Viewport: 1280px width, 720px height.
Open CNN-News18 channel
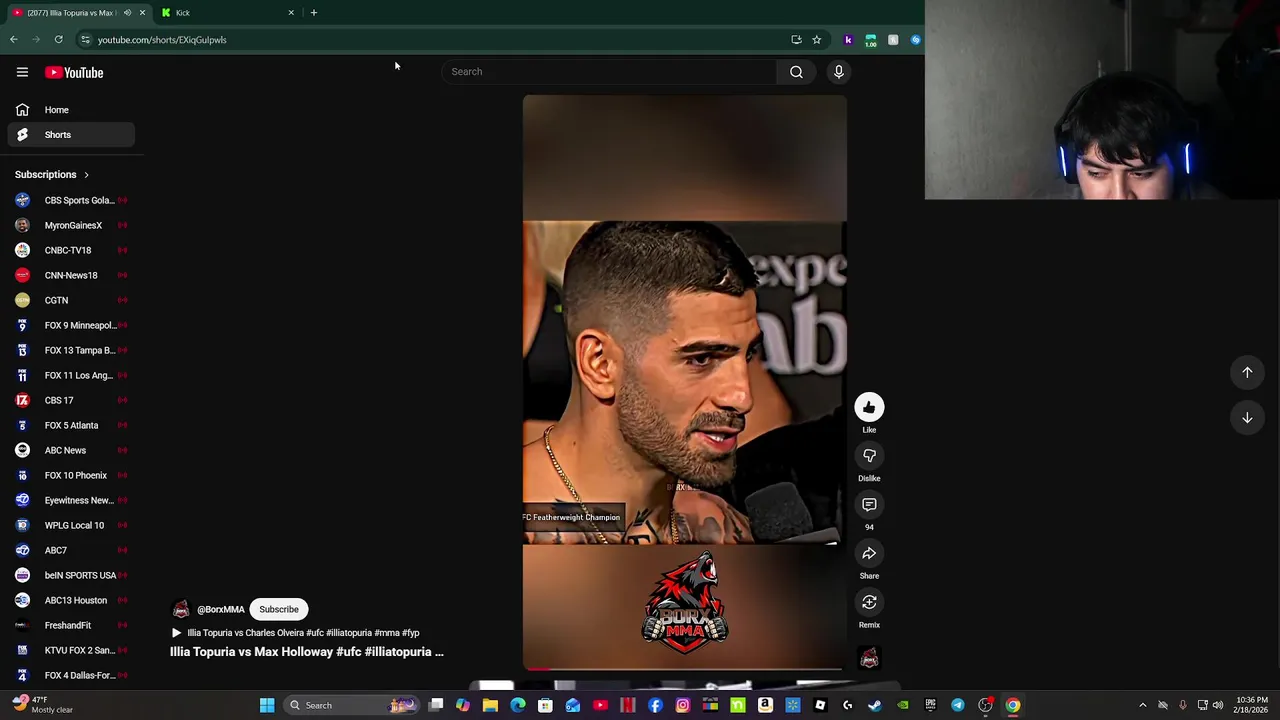[x=71, y=275]
